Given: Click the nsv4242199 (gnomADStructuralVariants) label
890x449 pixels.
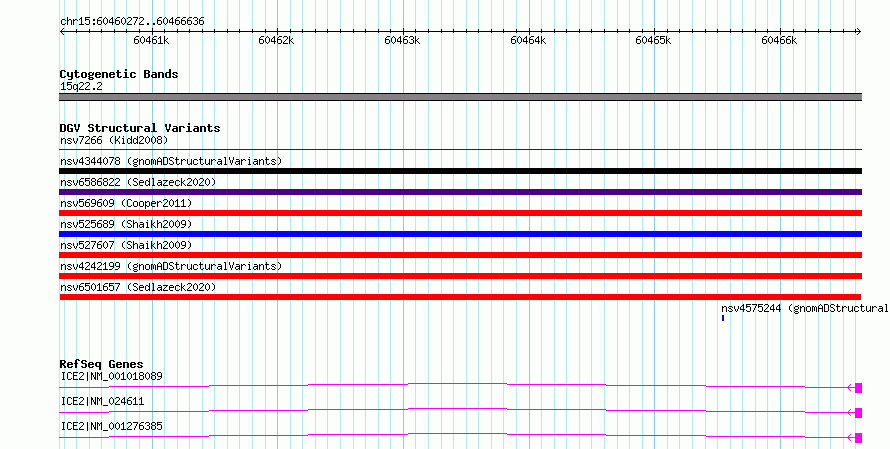Looking at the screenshot, I should coord(171,266).
